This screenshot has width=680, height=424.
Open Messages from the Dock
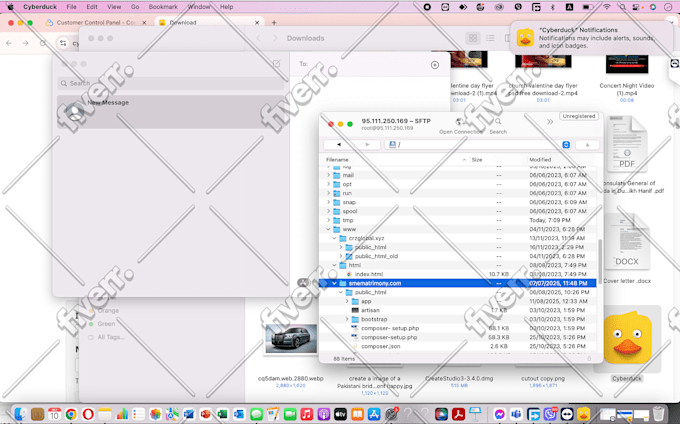tap(256, 414)
